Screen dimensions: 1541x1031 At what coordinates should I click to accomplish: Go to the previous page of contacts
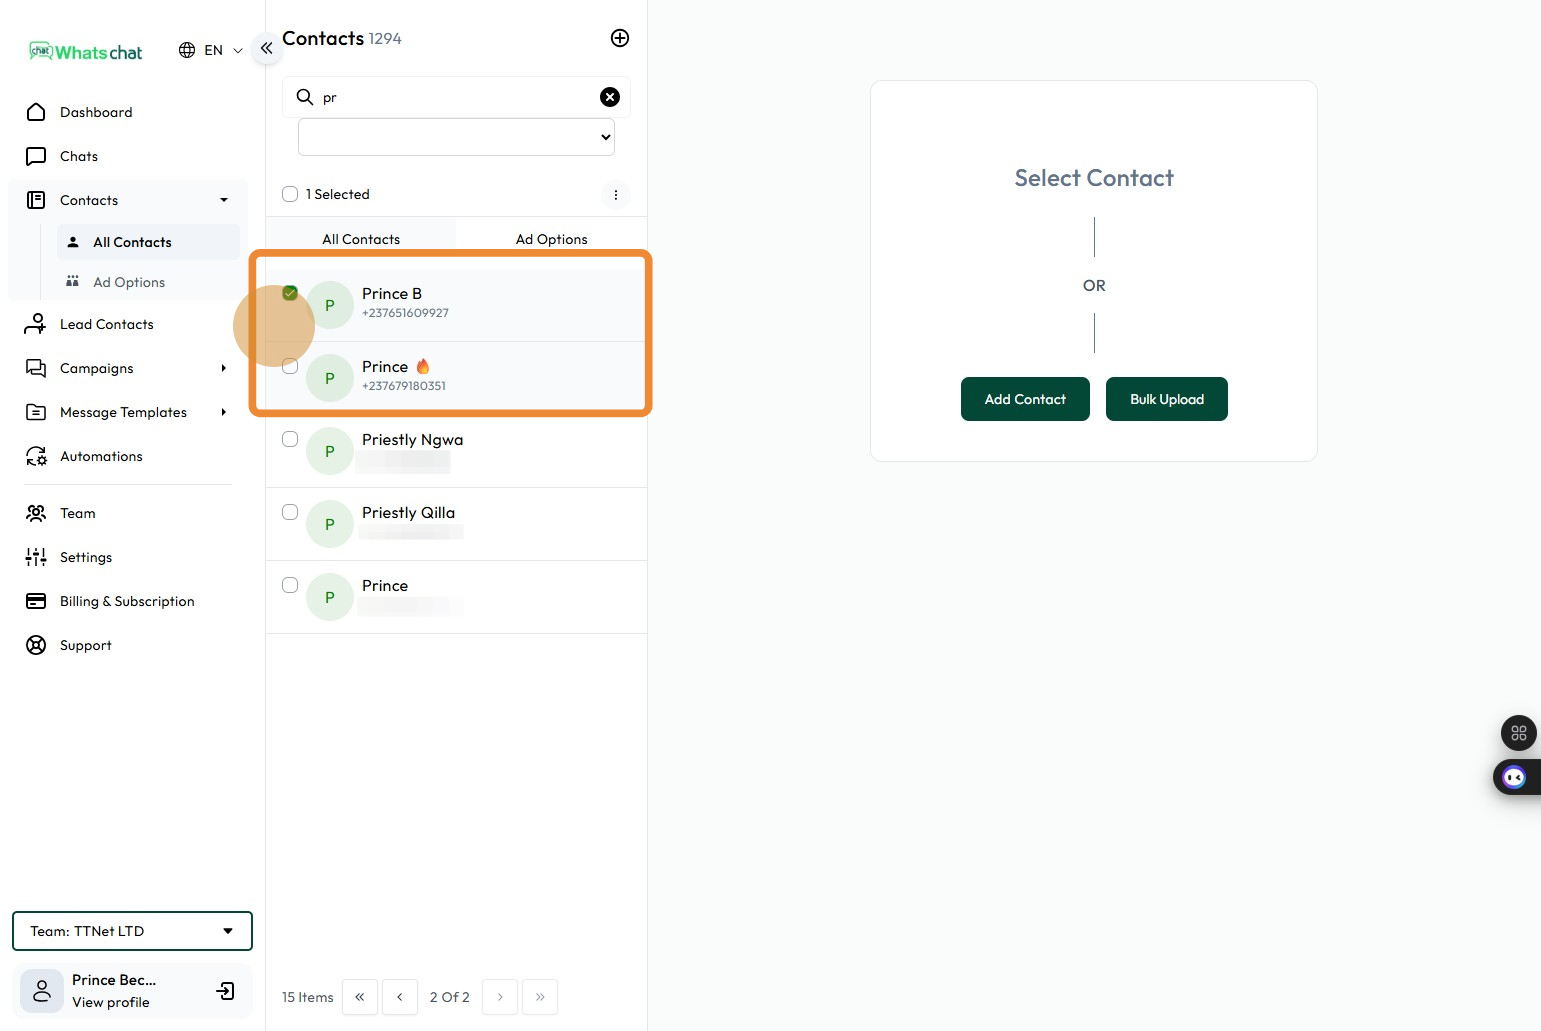point(400,997)
